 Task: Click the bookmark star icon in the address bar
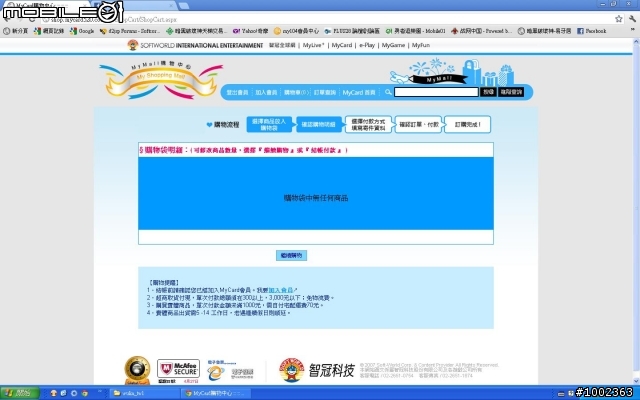point(619,19)
